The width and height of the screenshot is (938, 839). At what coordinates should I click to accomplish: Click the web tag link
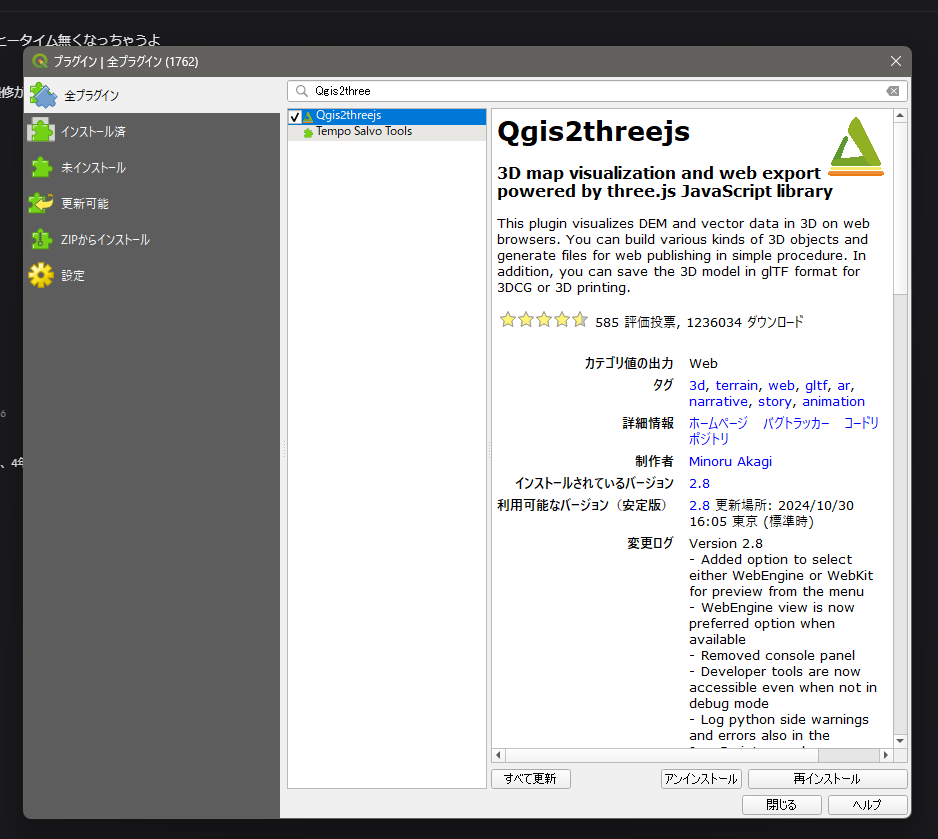(781, 386)
